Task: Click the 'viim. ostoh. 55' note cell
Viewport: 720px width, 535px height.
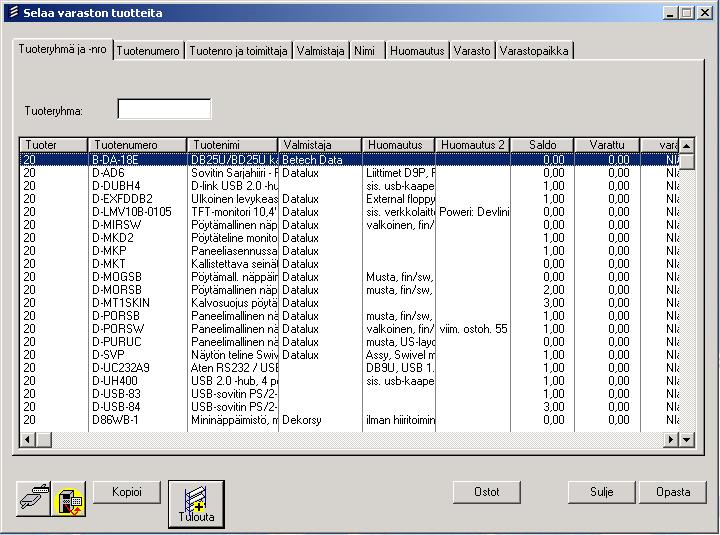Action: point(473,329)
